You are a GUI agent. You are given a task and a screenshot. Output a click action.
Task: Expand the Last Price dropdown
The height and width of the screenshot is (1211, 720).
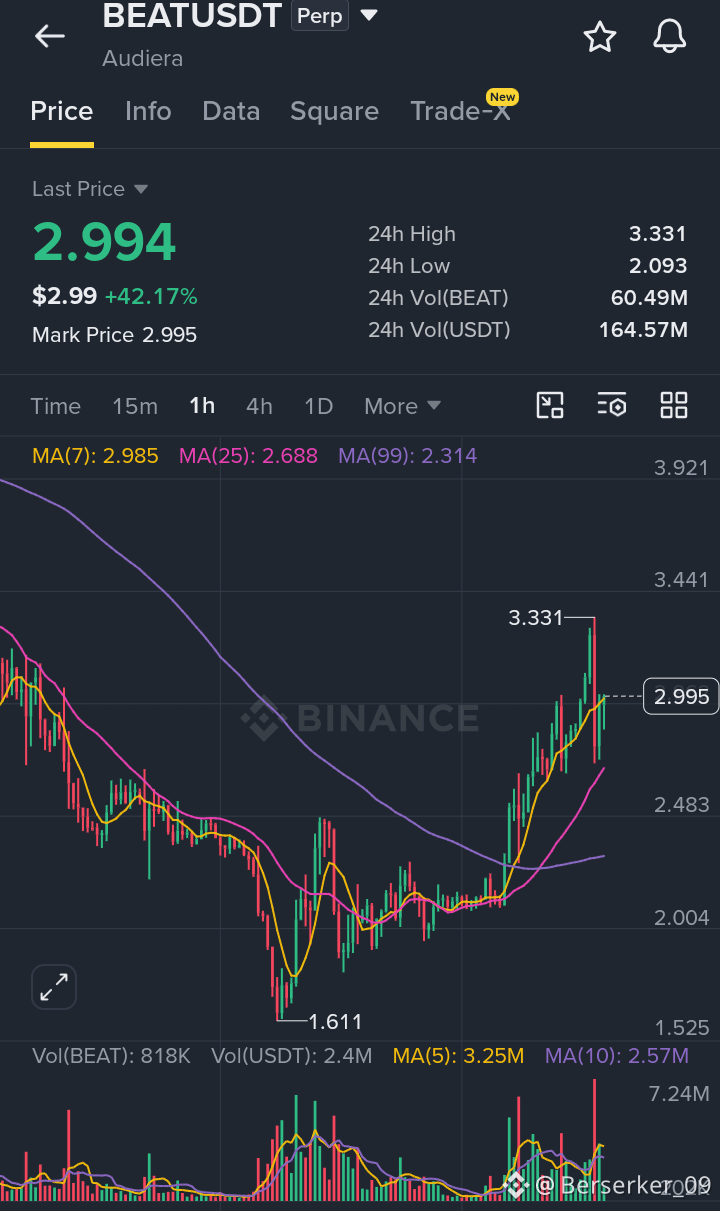pos(141,189)
